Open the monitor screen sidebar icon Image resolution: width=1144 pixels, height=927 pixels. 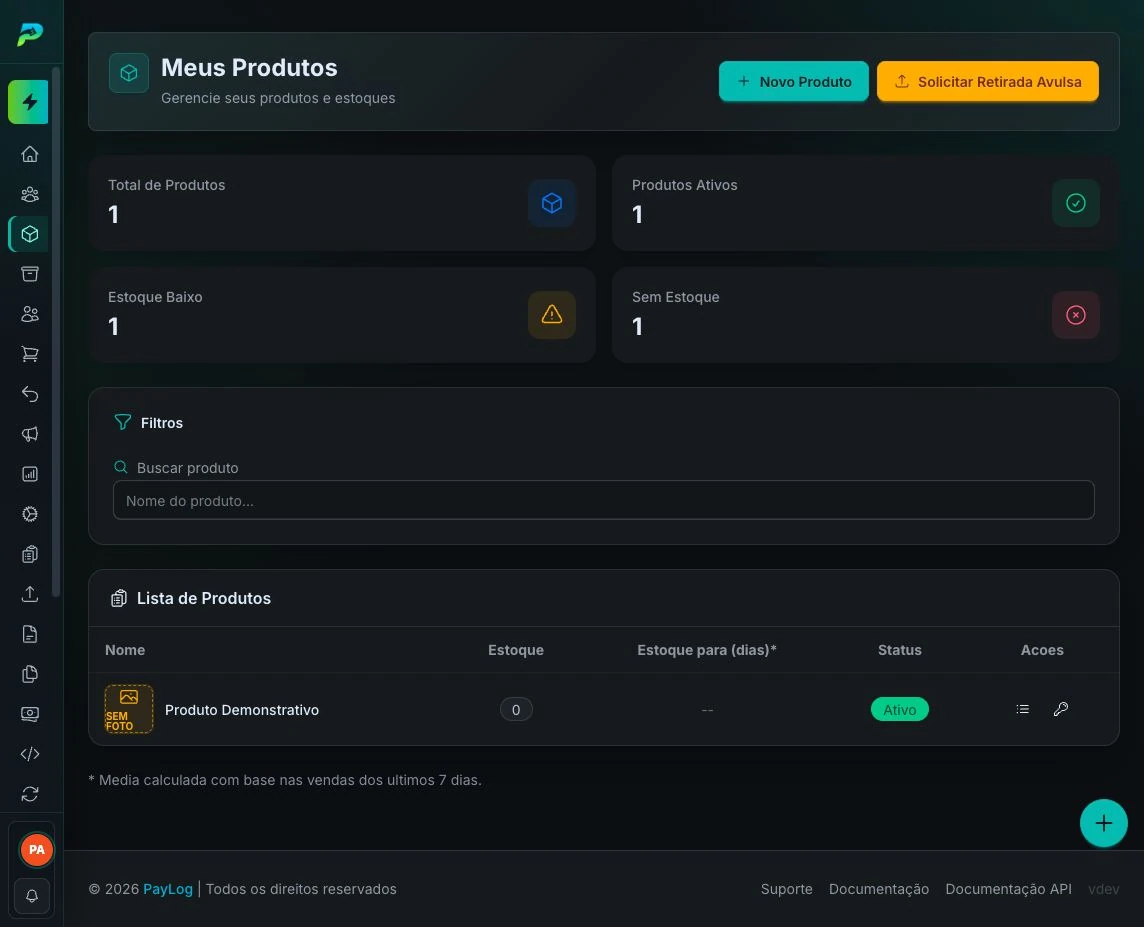tap(30, 714)
